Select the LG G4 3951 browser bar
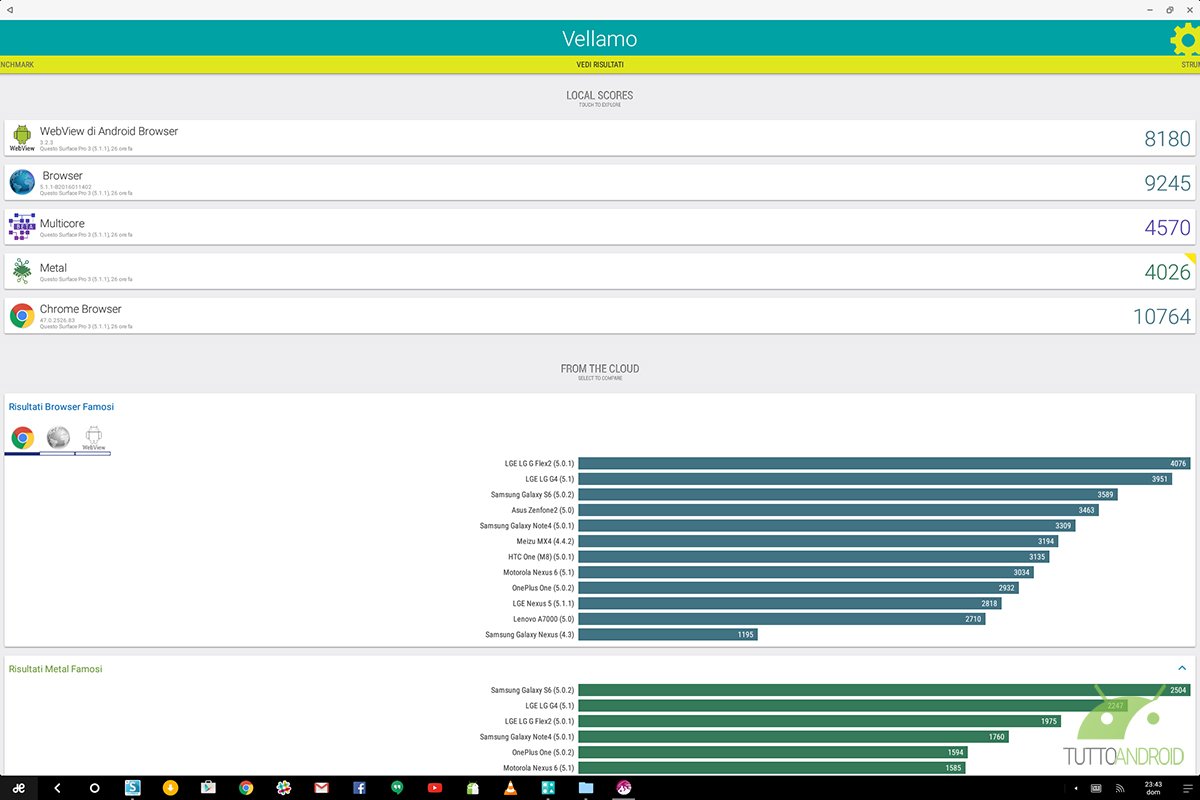The image size is (1200, 800). (x=875, y=479)
